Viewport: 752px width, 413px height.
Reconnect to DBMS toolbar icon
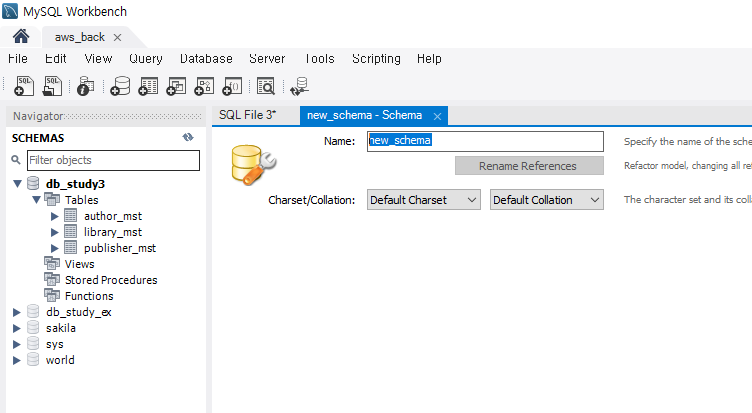300,86
